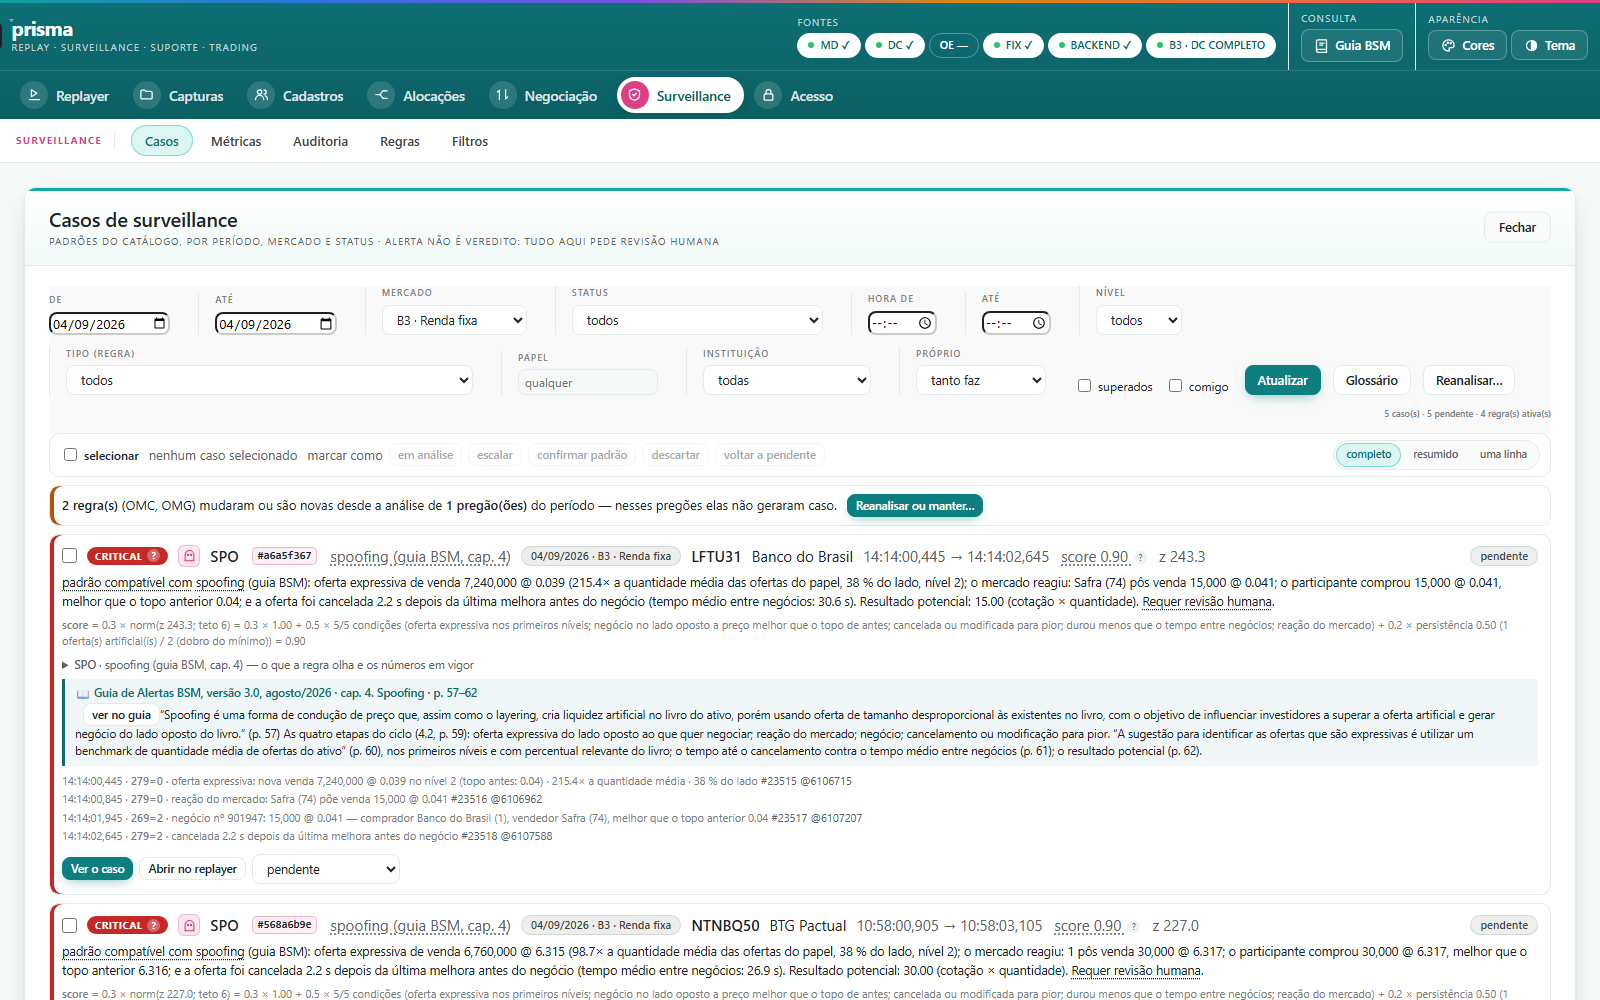The width and height of the screenshot is (1600, 1000).
Task: Open the Glossário button
Action: tap(1372, 380)
